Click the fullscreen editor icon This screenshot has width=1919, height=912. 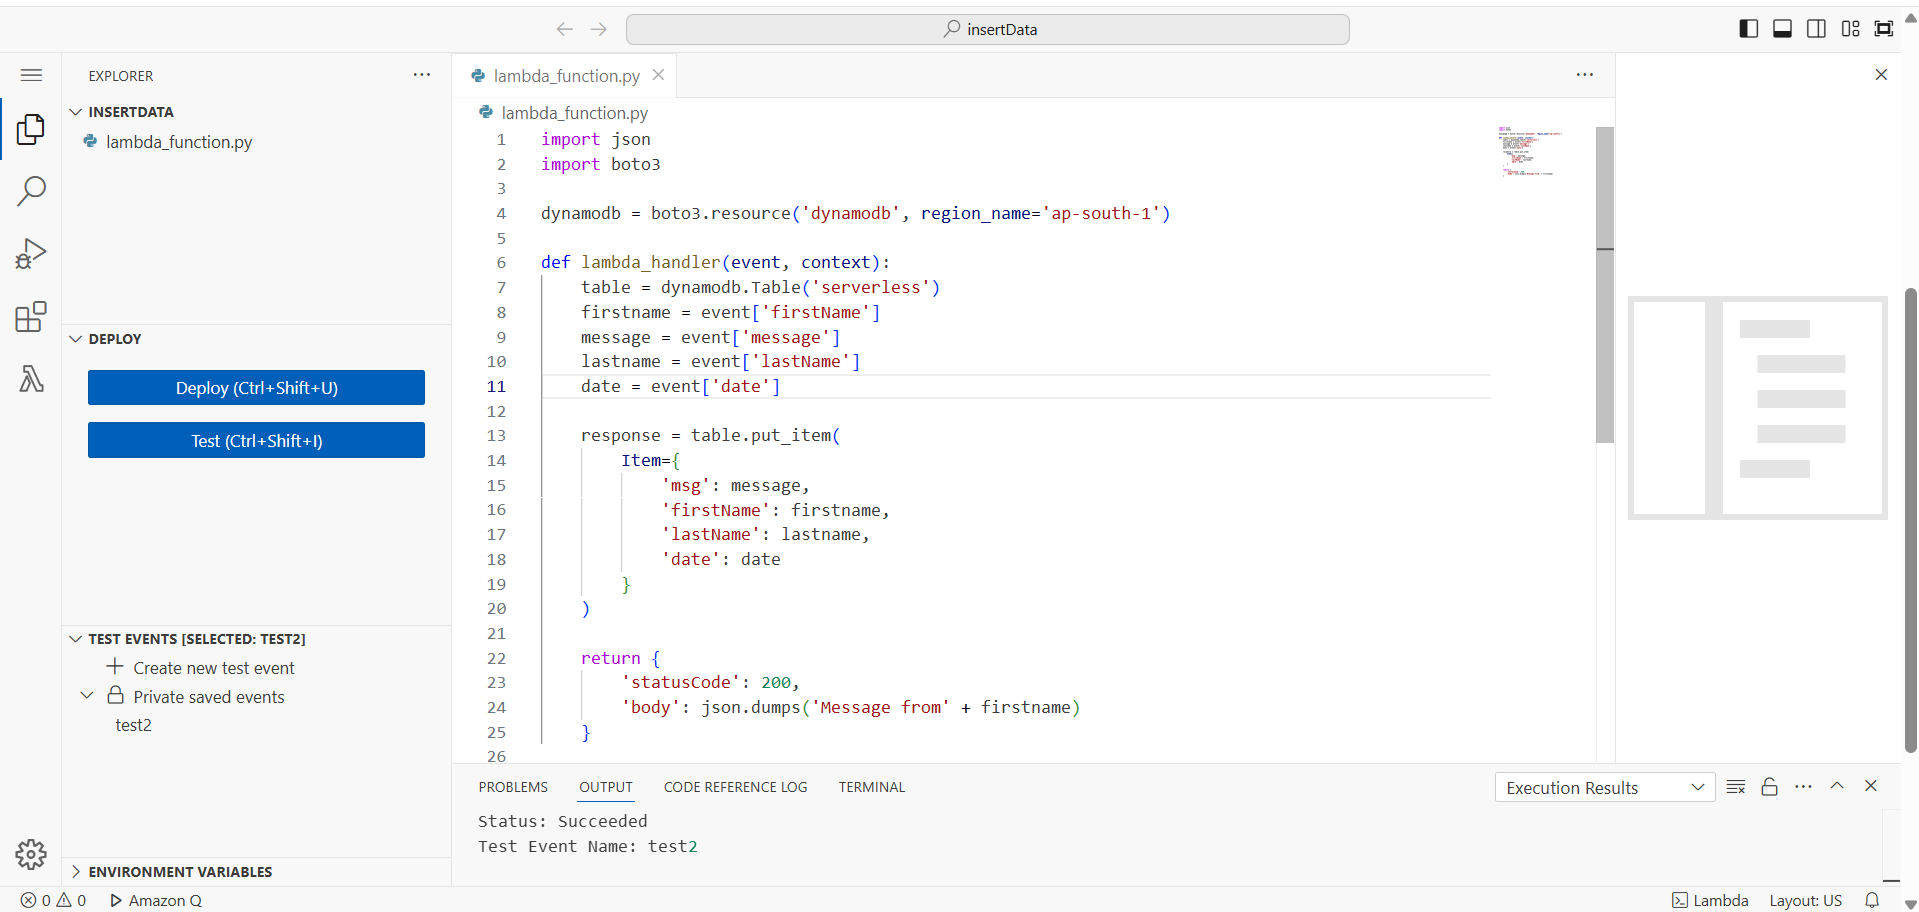point(1884,29)
